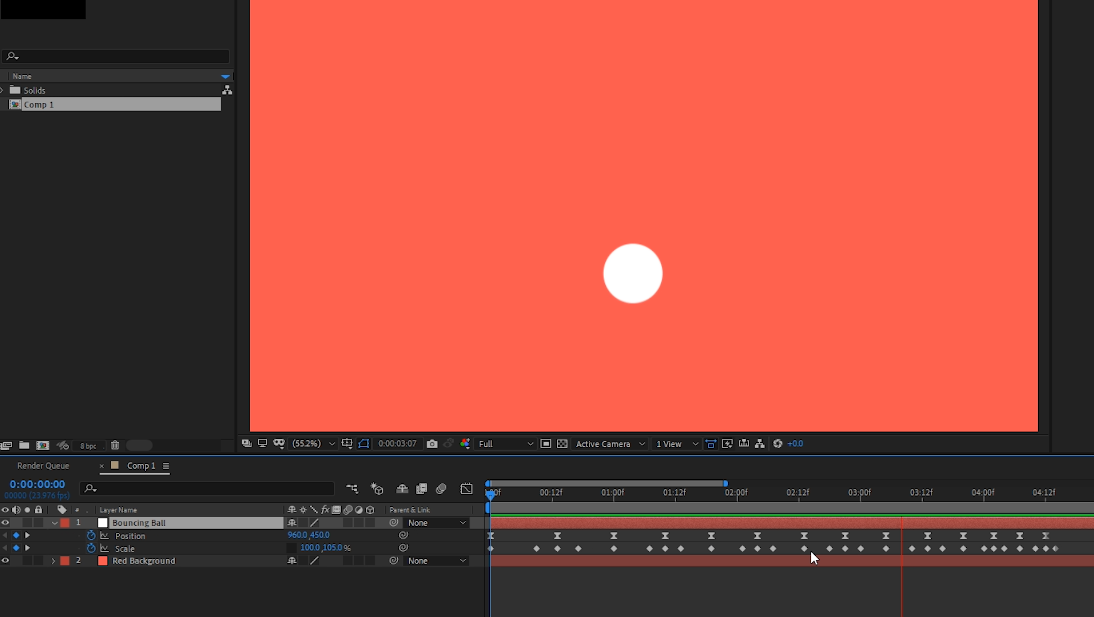Click Bouncing Ball label color swatch
Viewport: 1094px width, 617px height.
point(65,523)
